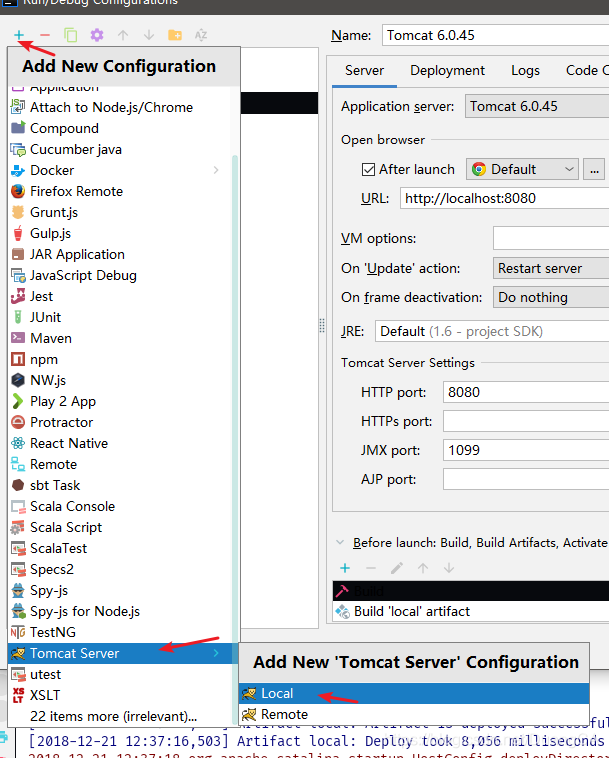Image resolution: width=609 pixels, height=758 pixels.
Task: Choose Local in Tomcat Server submenu
Action: click(414, 693)
